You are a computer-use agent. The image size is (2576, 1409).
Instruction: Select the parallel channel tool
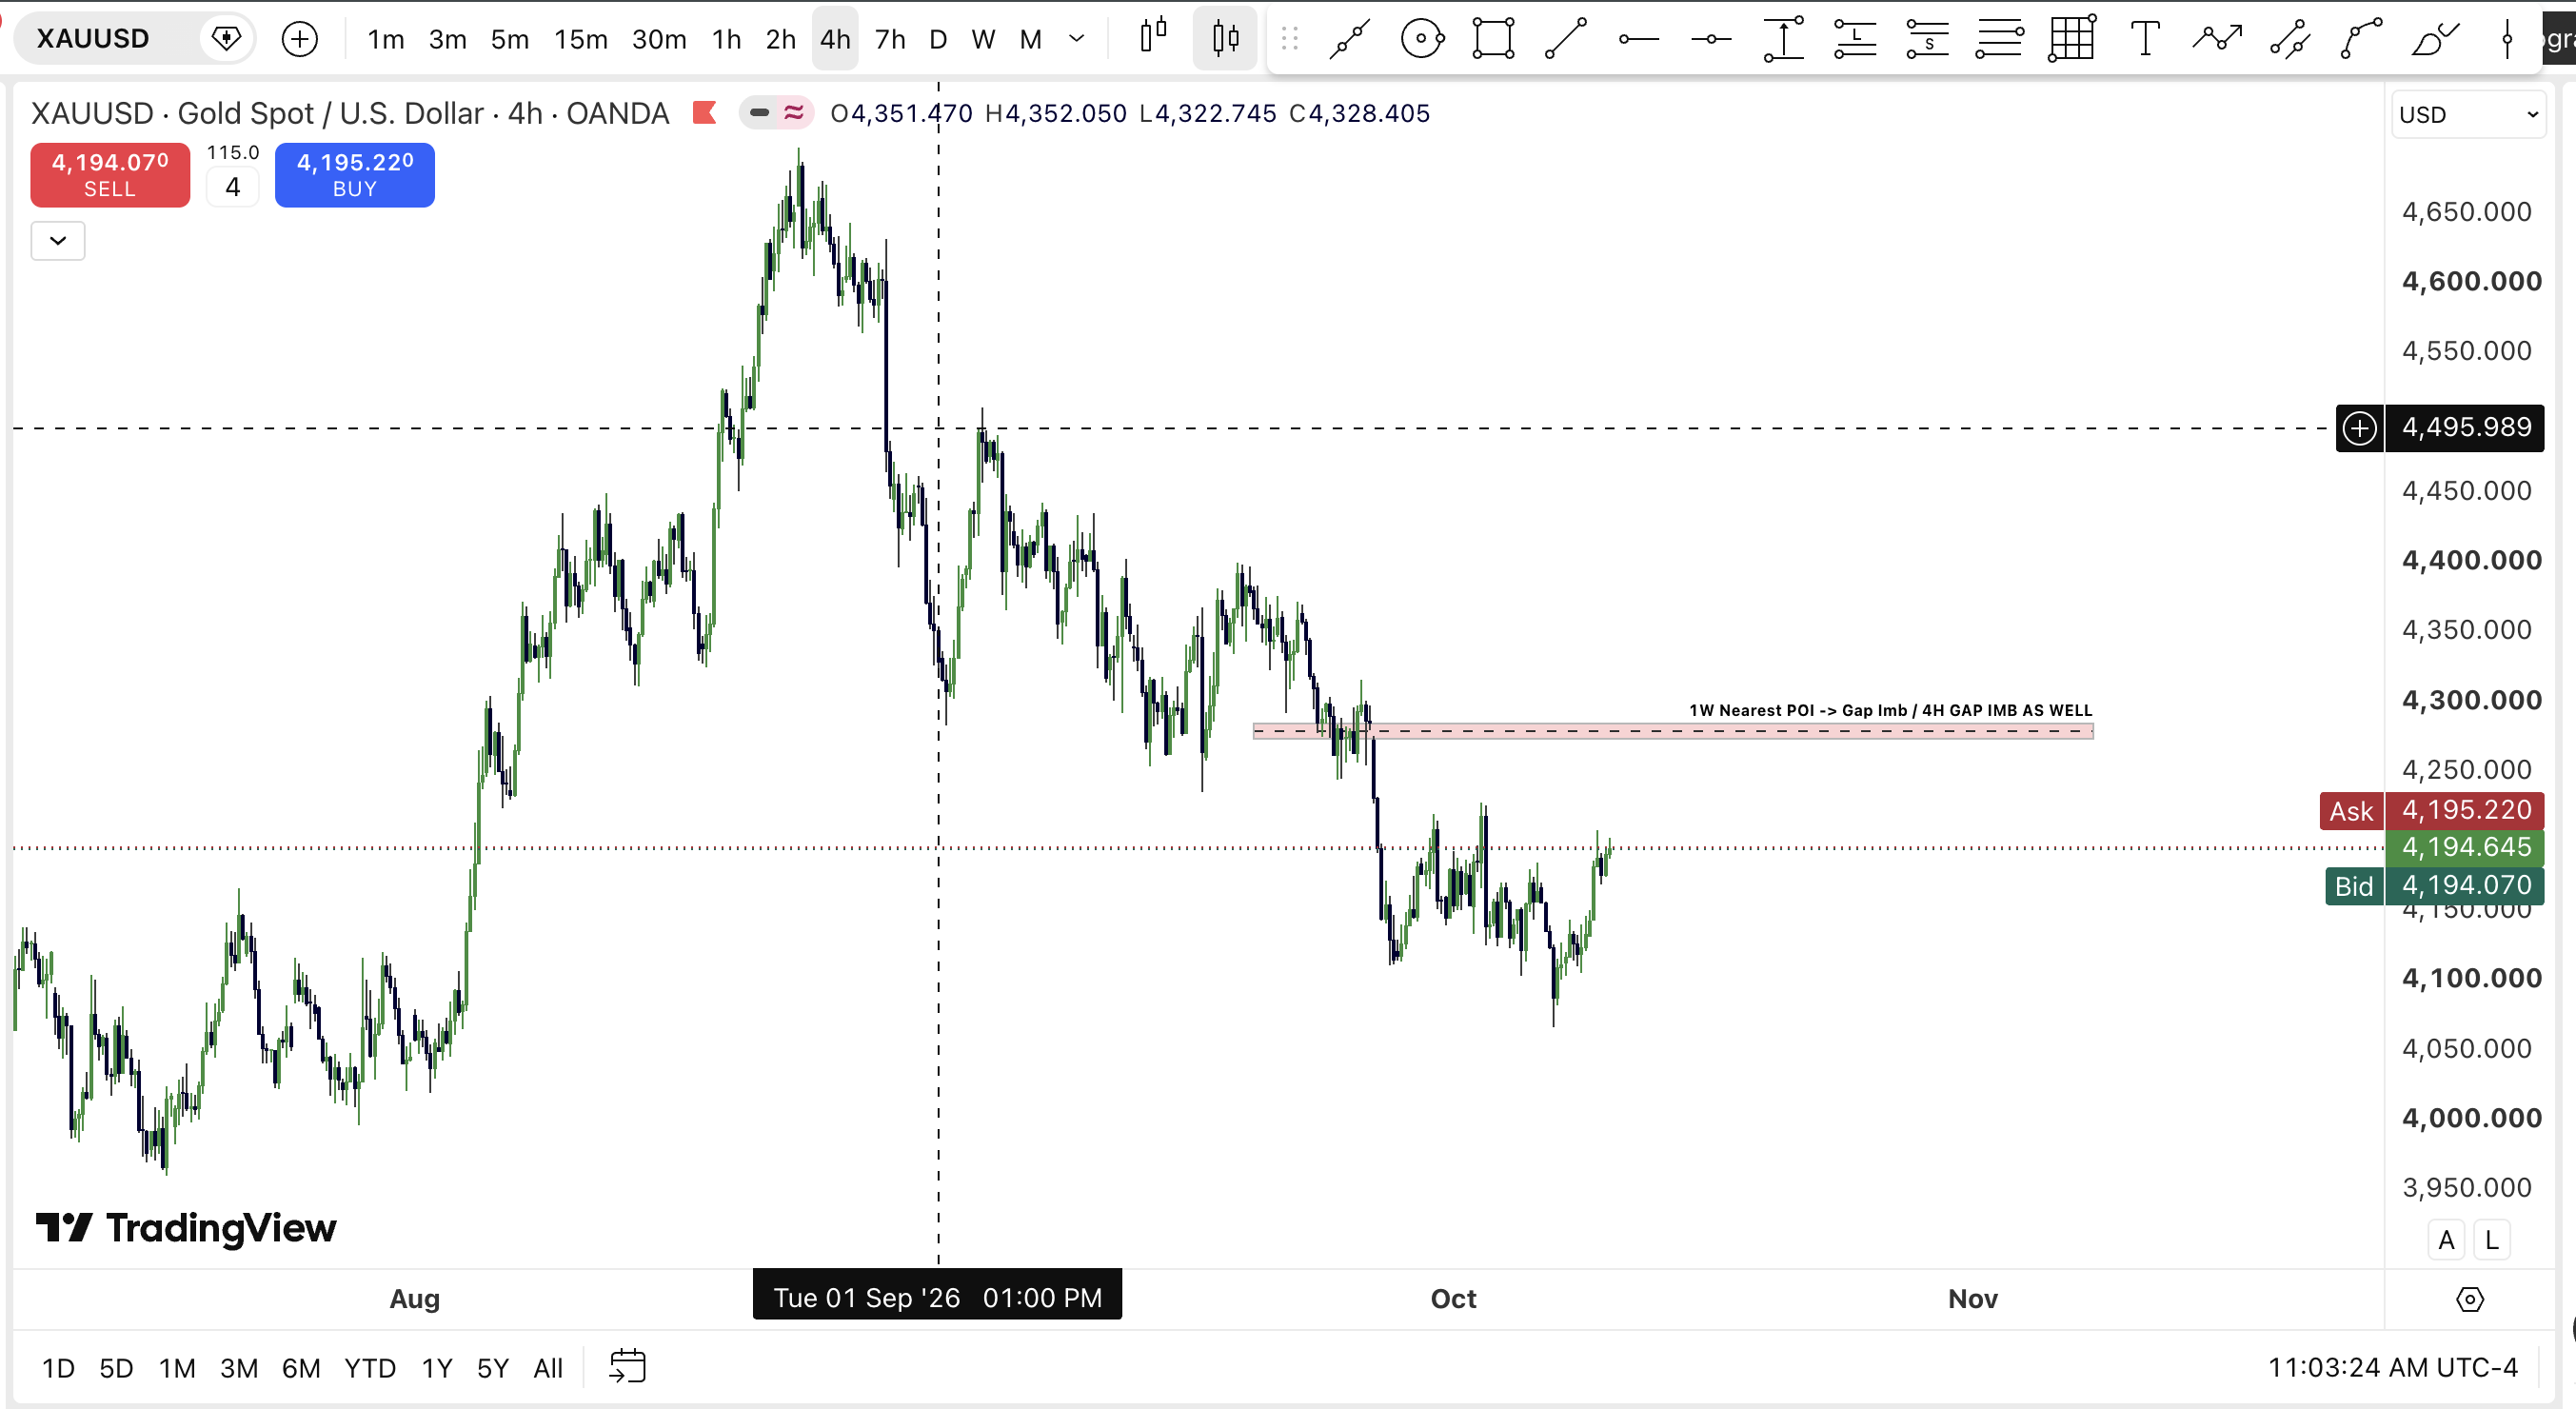(x=2289, y=39)
